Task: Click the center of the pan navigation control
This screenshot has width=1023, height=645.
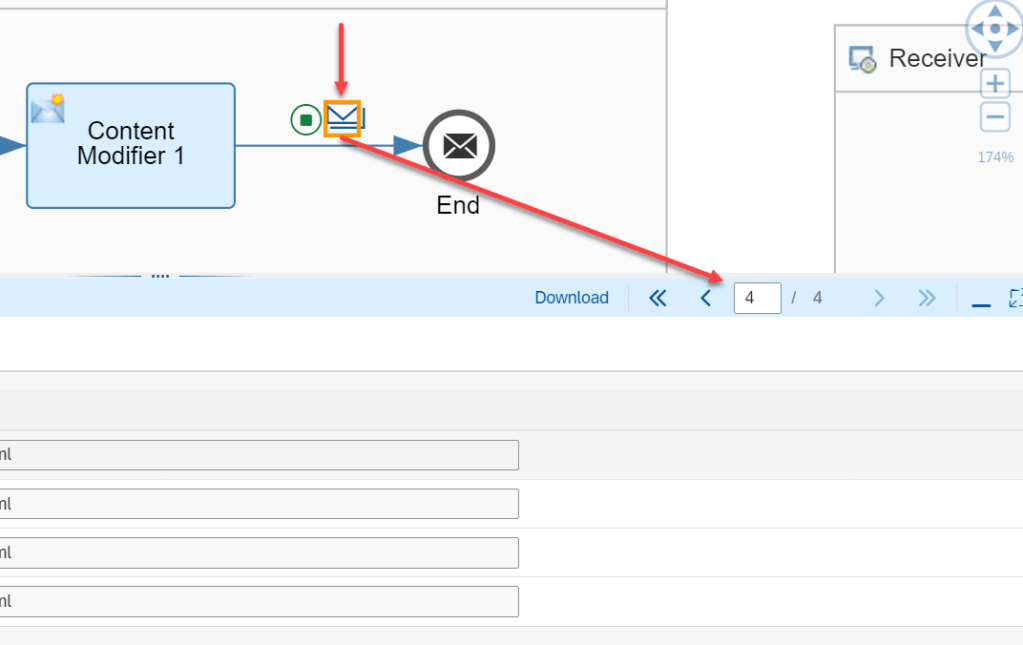Action: (x=995, y=28)
